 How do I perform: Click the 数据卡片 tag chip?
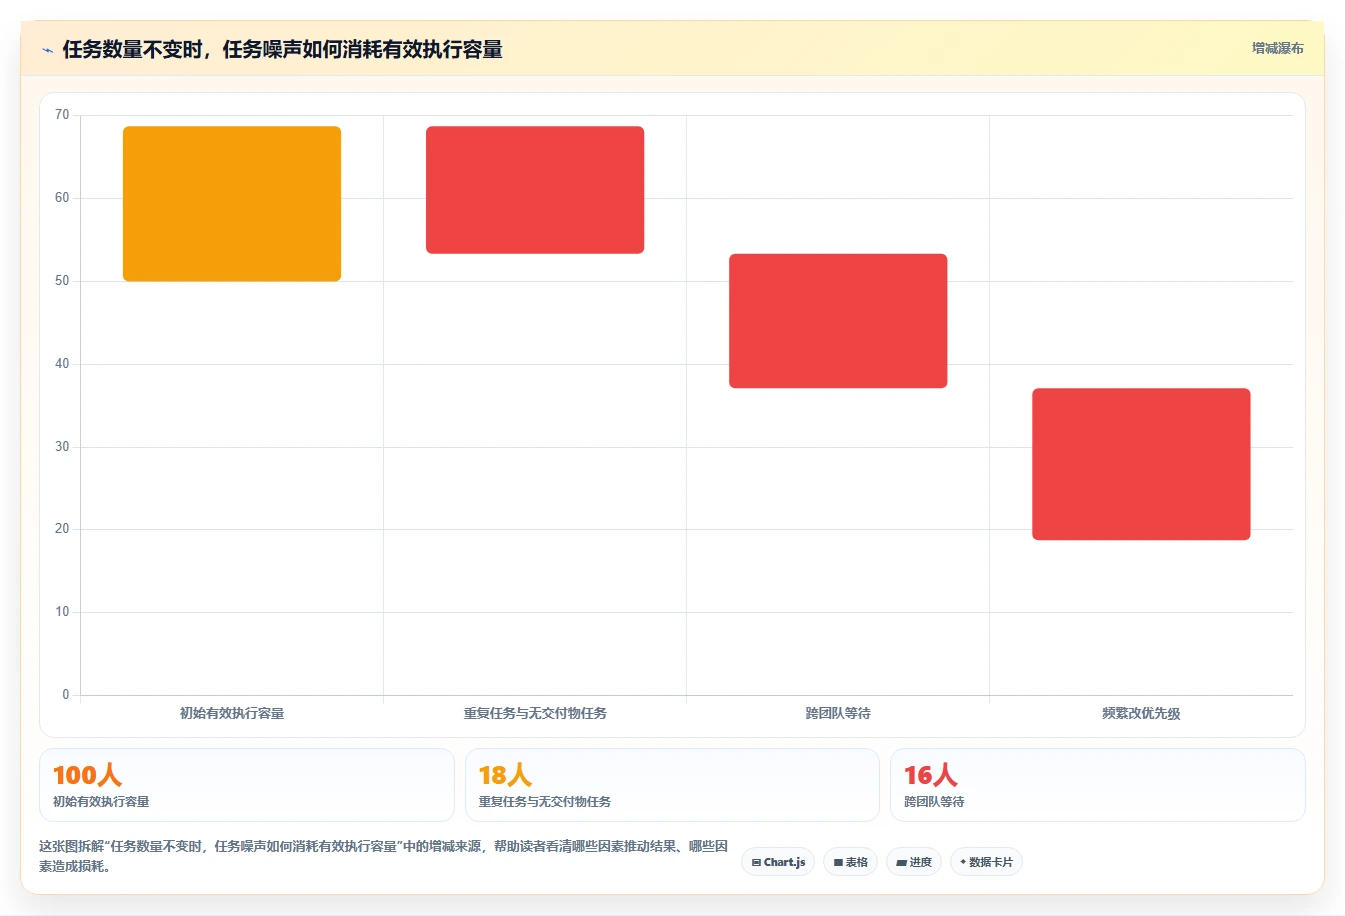986,862
